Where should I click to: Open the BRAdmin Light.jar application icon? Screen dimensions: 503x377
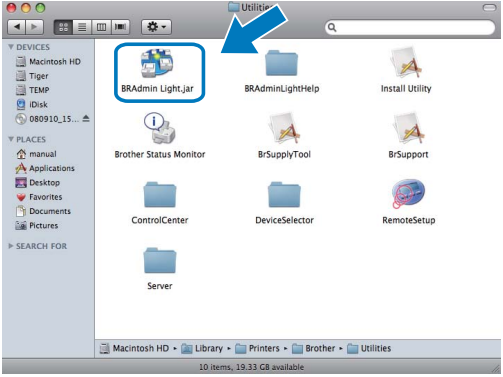[x=157, y=63]
